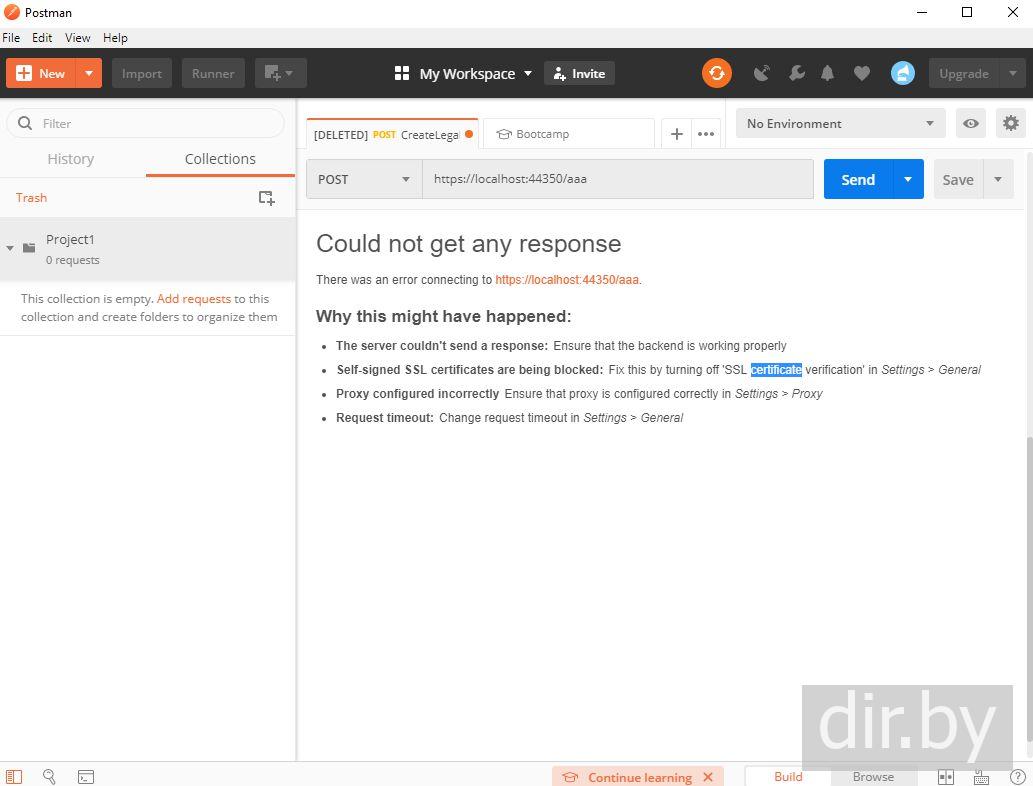Expand the Project1 collection
Viewport: 1033px width, 786px height.
[10, 248]
